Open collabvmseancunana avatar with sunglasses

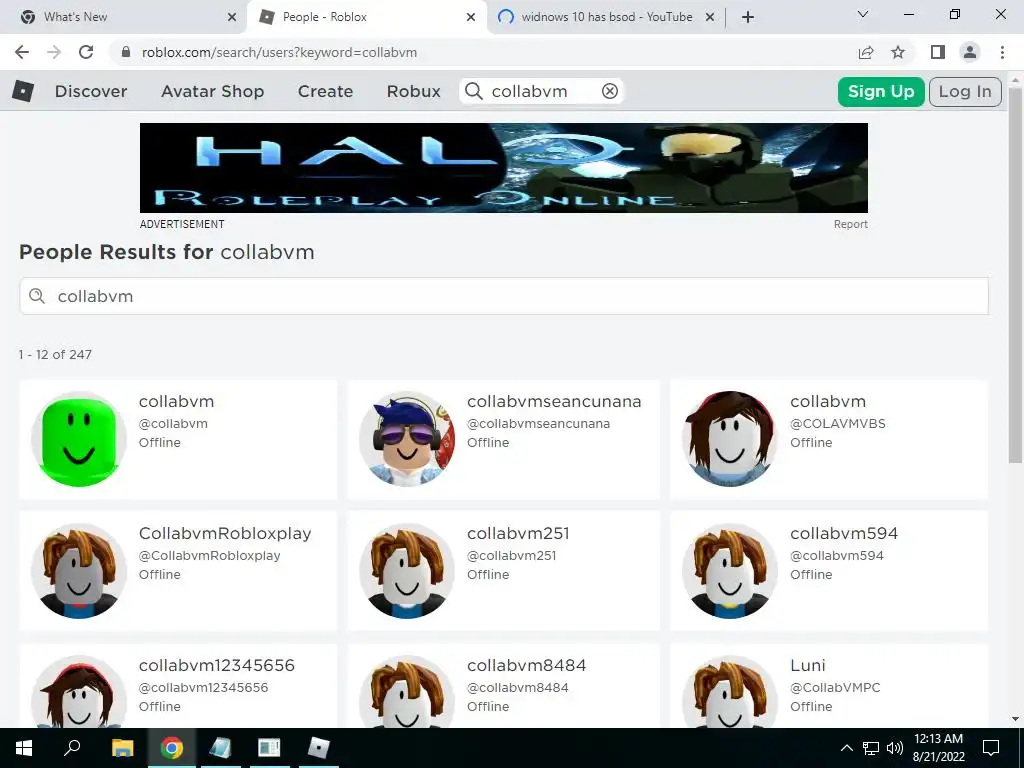(x=407, y=439)
